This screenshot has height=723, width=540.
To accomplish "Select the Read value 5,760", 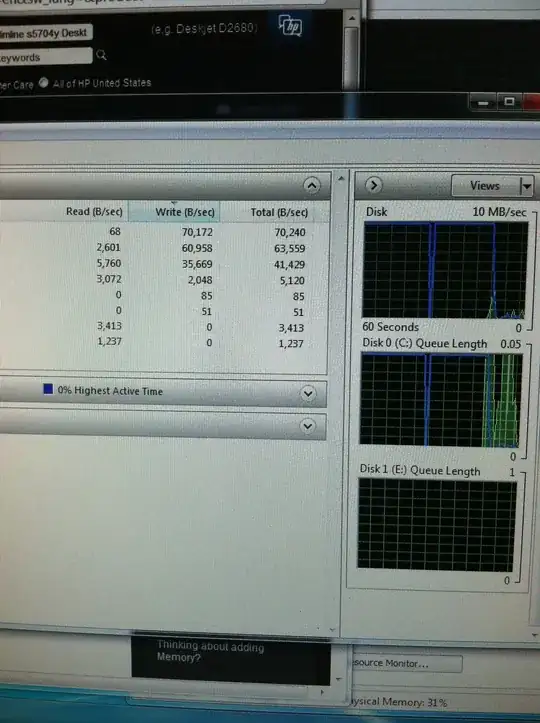I will 109,263.
